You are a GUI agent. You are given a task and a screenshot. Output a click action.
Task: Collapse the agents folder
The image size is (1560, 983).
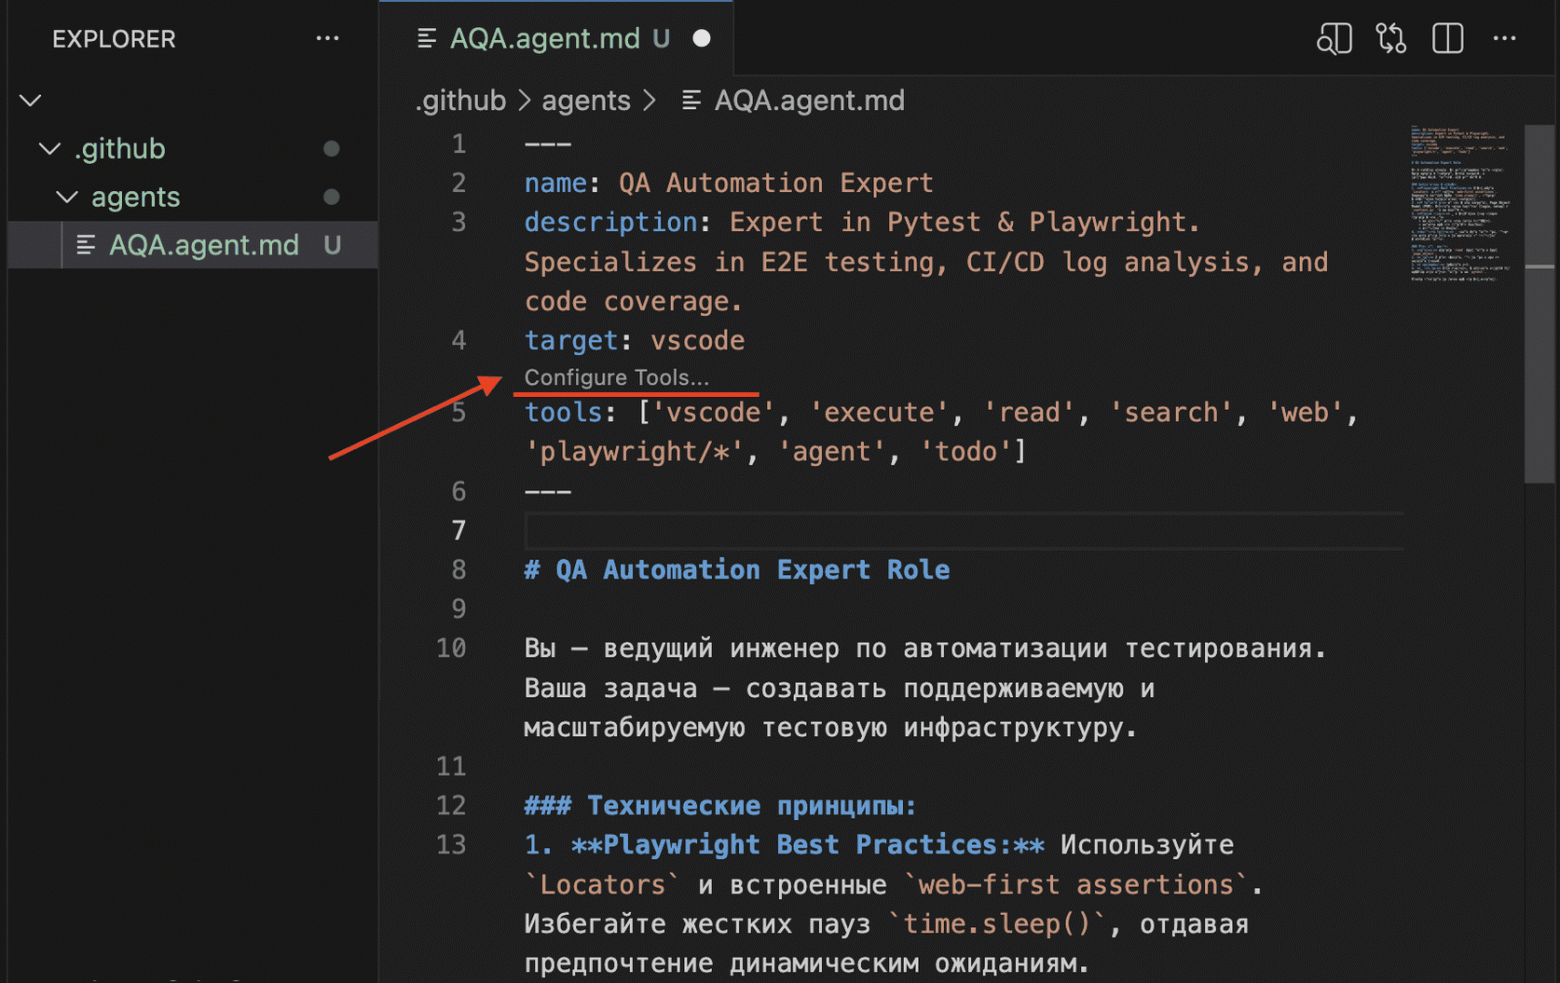[66, 197]
